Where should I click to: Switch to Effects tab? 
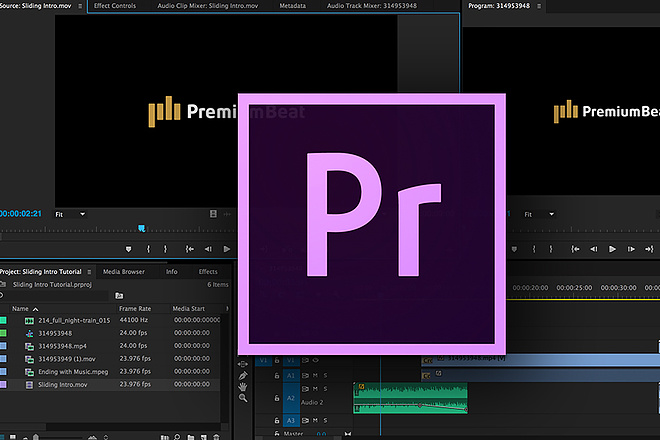(x=208, y=272)
